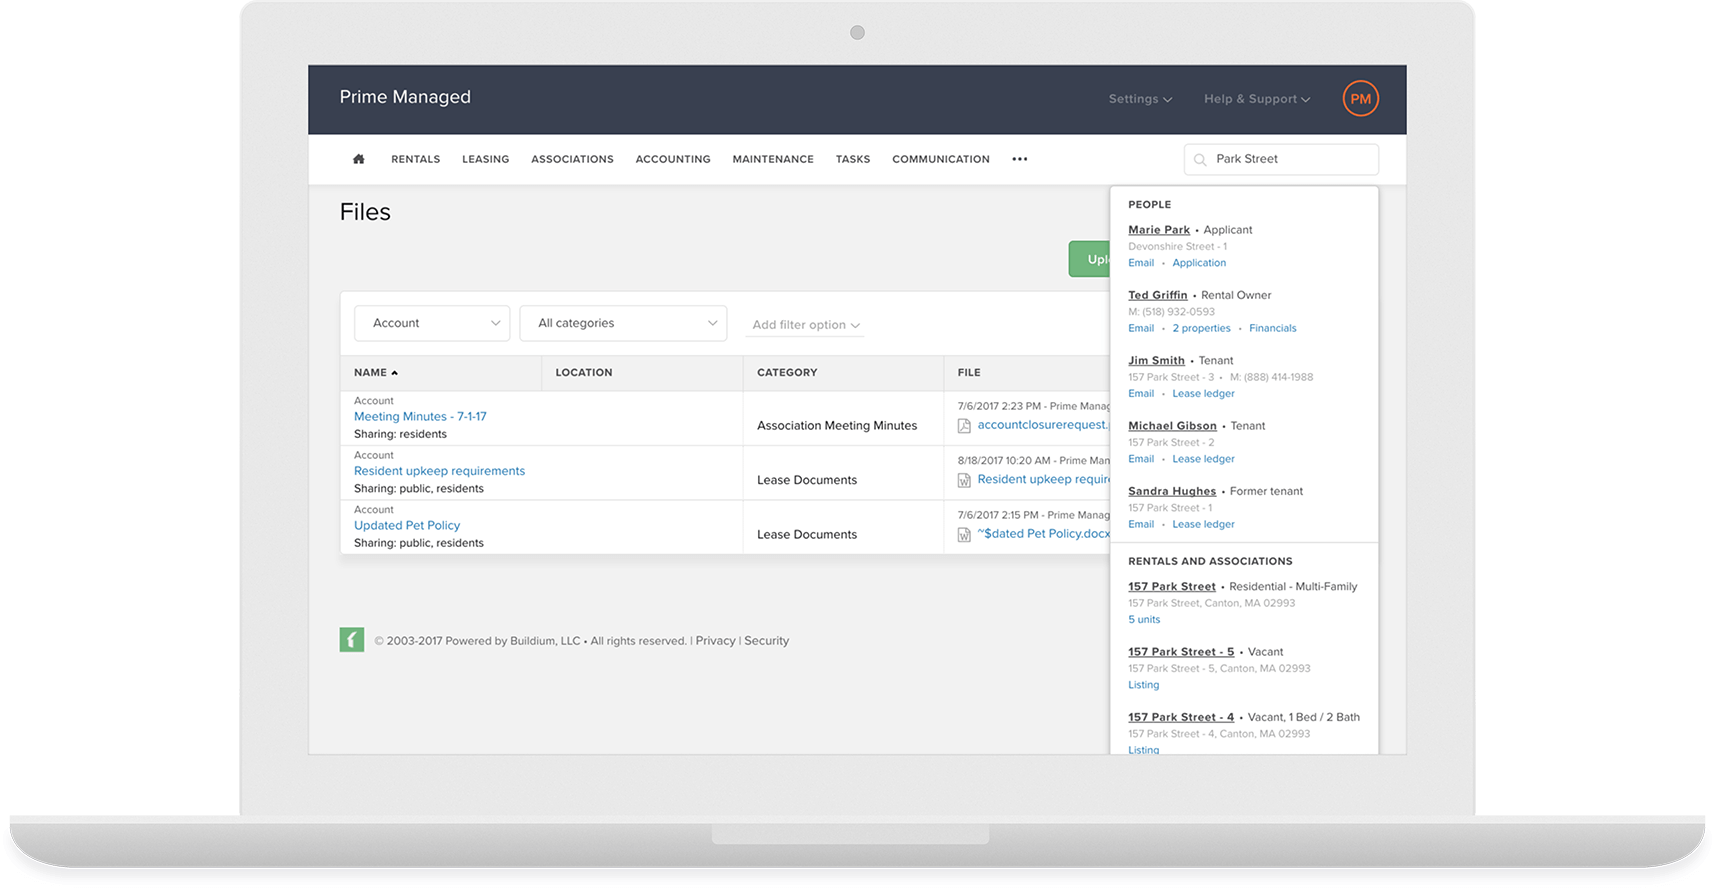Open Jim Smith's profile
Image resolution: width=1715 pixels, height=888 pixels.
pyautogui.click(x=1156, y=361)
